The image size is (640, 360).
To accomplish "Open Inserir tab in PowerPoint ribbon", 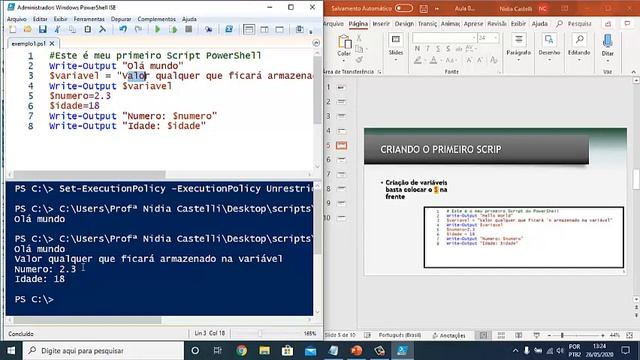I will click(381, 24).
